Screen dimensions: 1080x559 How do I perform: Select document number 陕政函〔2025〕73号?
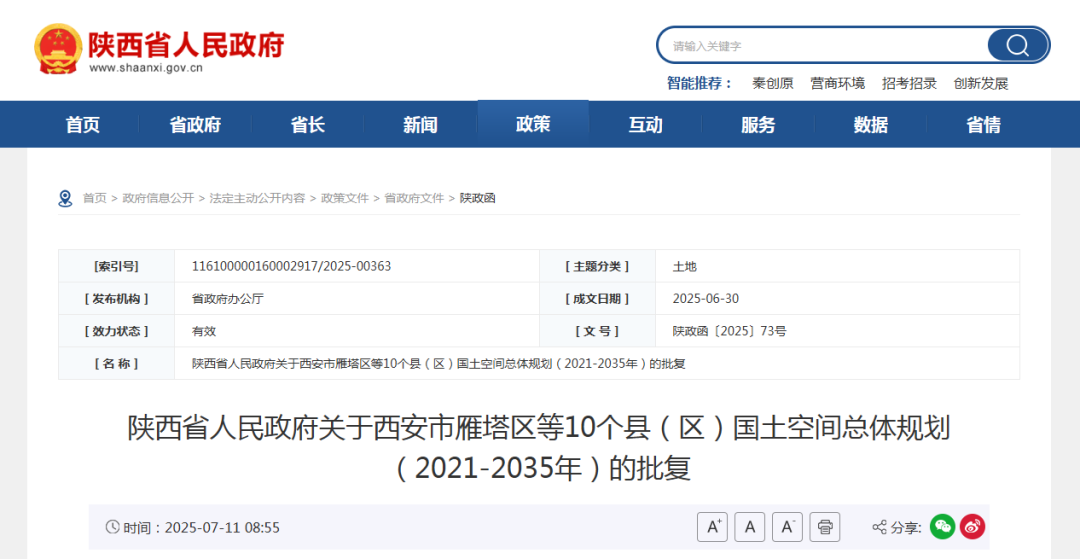[729, 331]
